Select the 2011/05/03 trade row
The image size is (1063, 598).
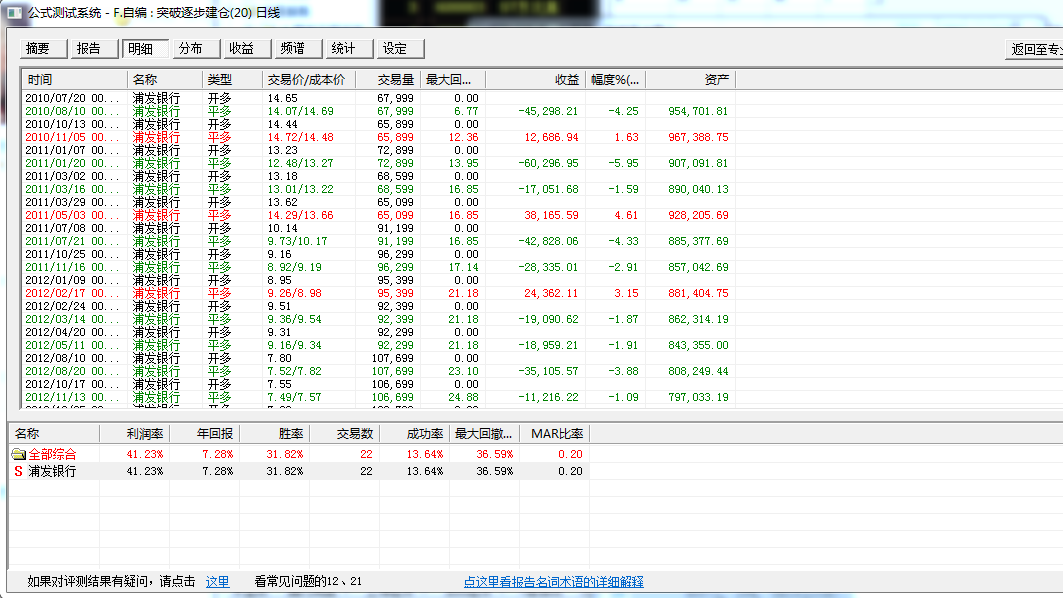coord(378,215)
